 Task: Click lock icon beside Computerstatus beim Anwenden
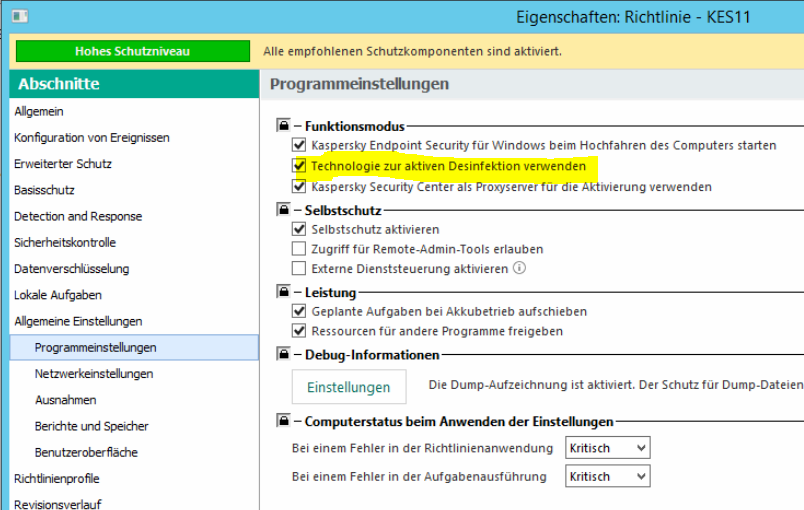pyautogui.click(x=284, y=421)
